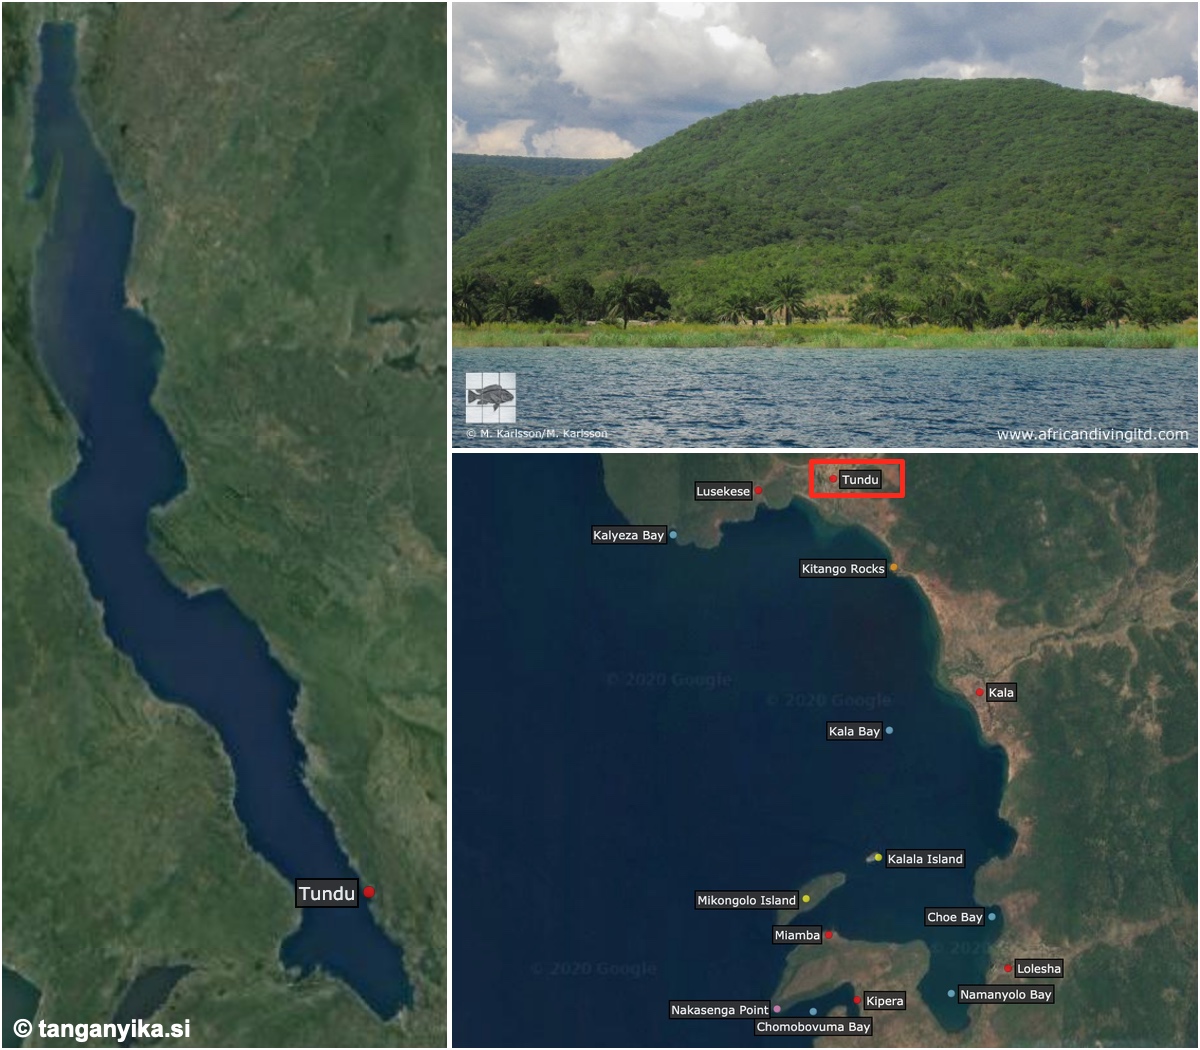Click the Lolesha location label
Screen dimensions: 1200x1050
pos(1039,968)
